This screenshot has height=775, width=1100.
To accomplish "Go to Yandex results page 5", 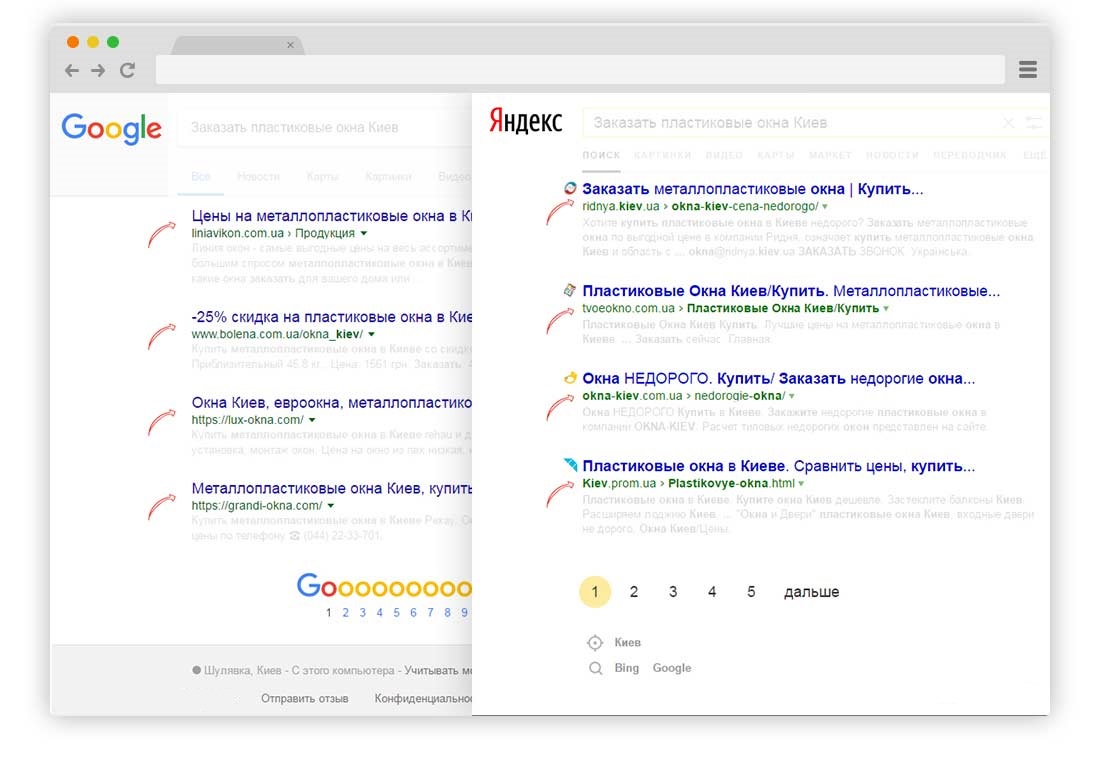I will click(x=751, y=592).
